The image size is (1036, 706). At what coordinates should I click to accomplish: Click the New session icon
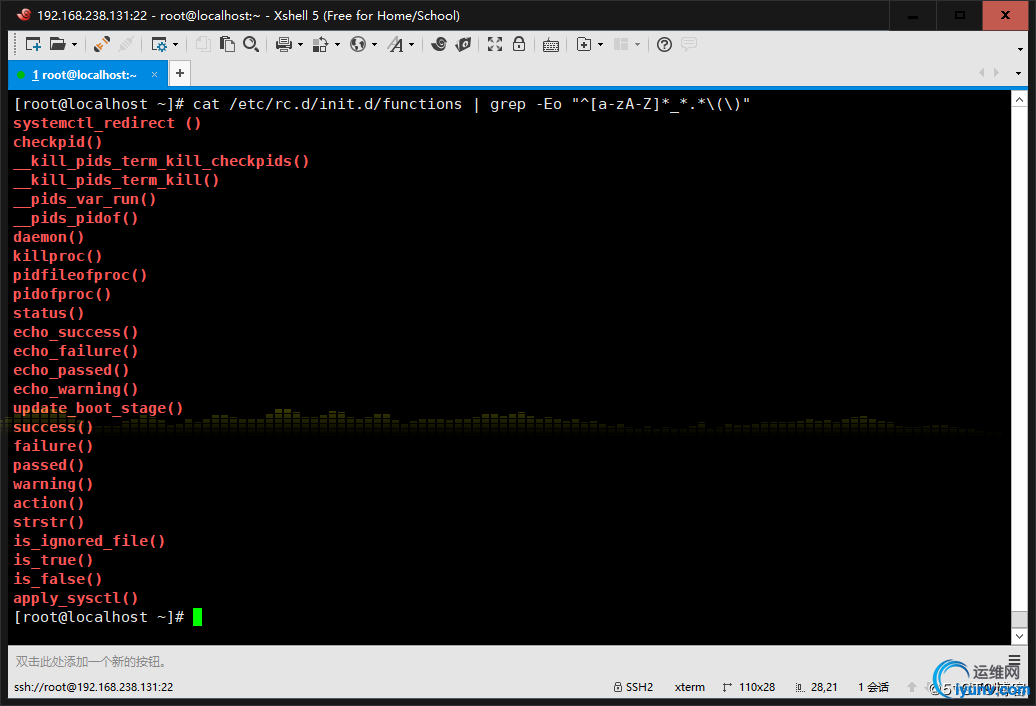(33, 44)
